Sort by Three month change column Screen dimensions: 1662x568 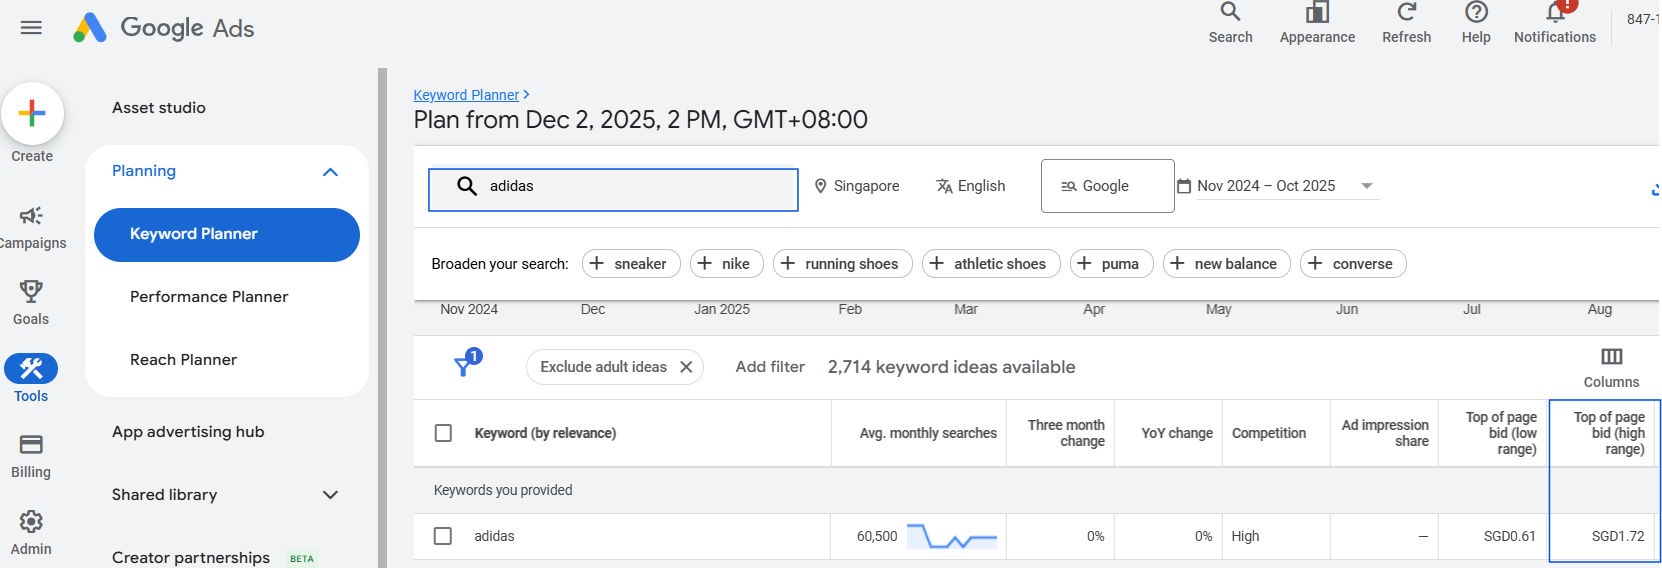click(1066, 433)
